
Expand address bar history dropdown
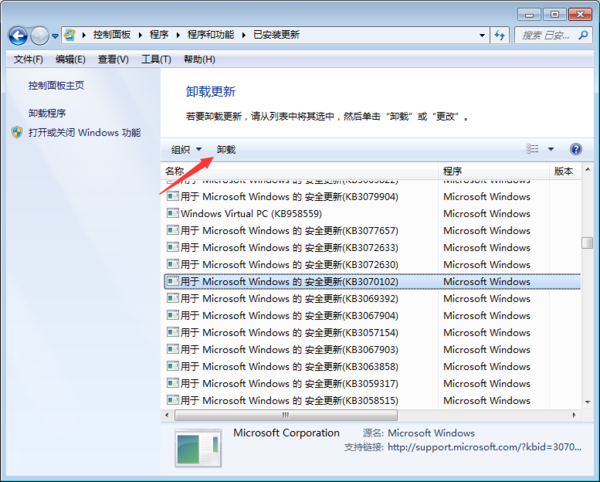coord(482,35)
